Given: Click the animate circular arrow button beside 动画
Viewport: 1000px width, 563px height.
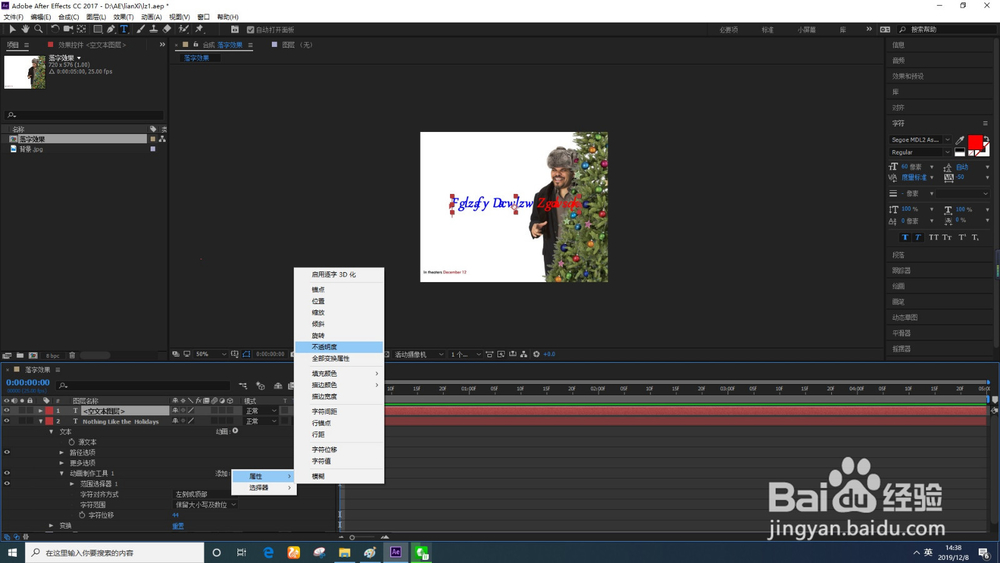Looking at the screenshot, I should coord(235,431).
